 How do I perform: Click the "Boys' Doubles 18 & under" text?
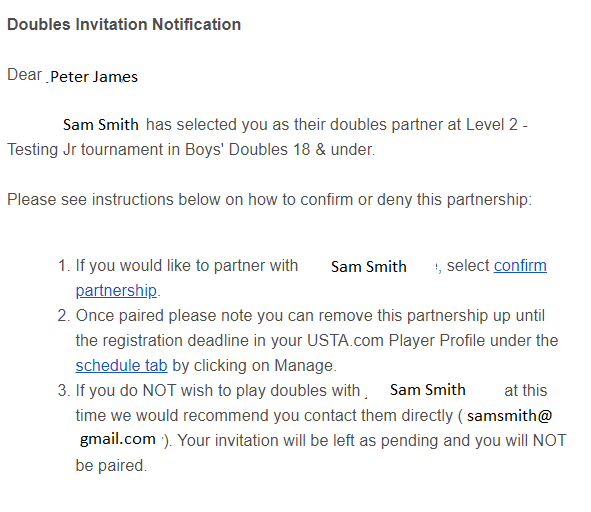(x=280, y=150)
